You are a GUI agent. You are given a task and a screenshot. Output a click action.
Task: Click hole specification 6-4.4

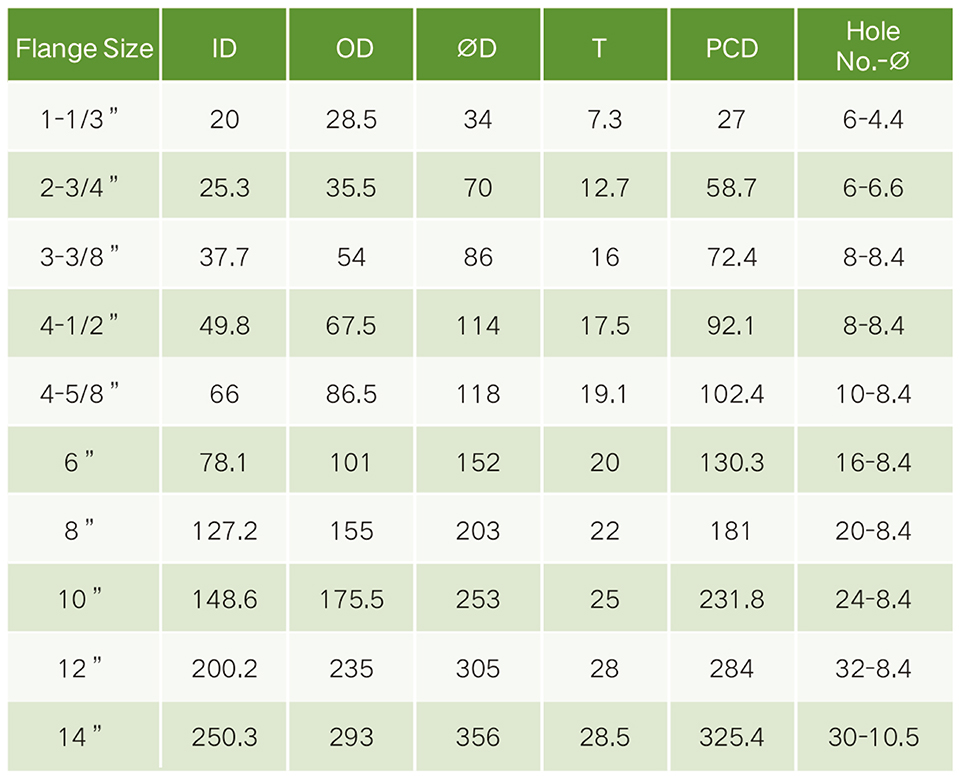coord(872,119)
